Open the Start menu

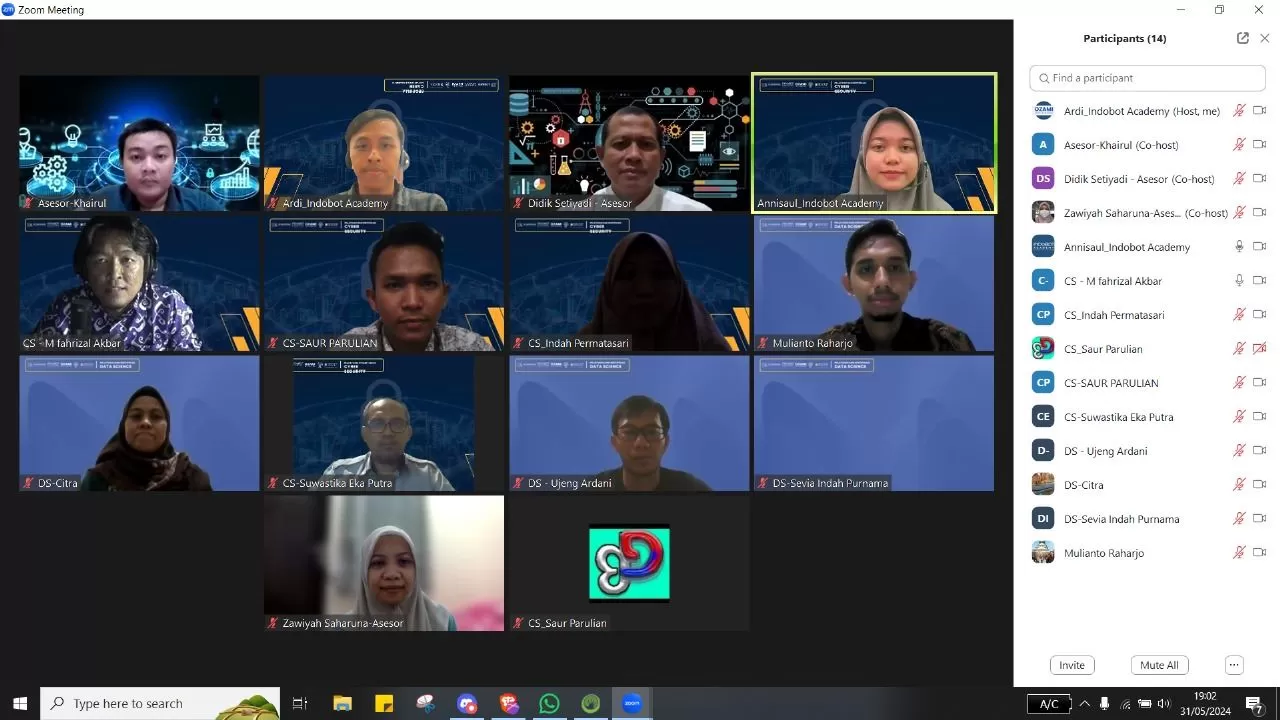tap(19, 703)
